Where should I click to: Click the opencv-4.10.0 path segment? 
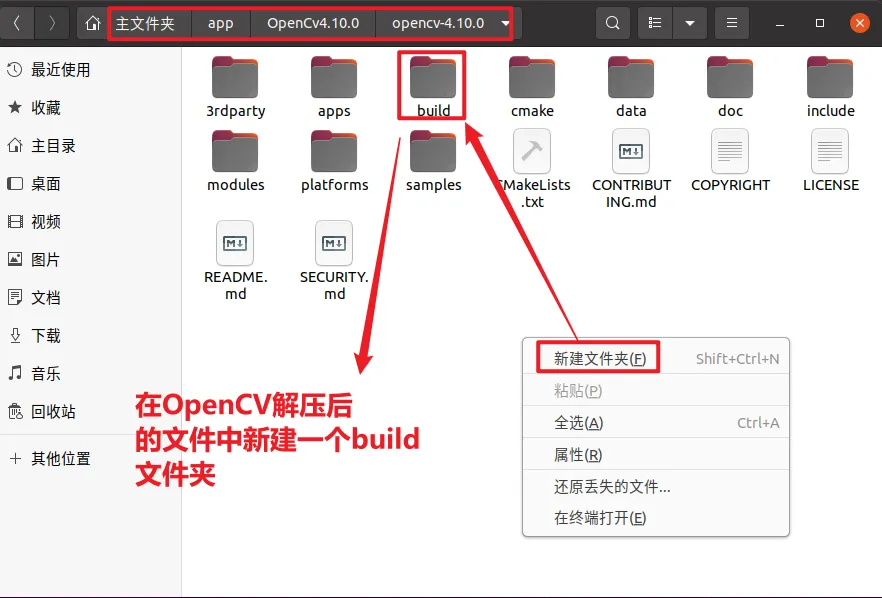click(438, 23)
